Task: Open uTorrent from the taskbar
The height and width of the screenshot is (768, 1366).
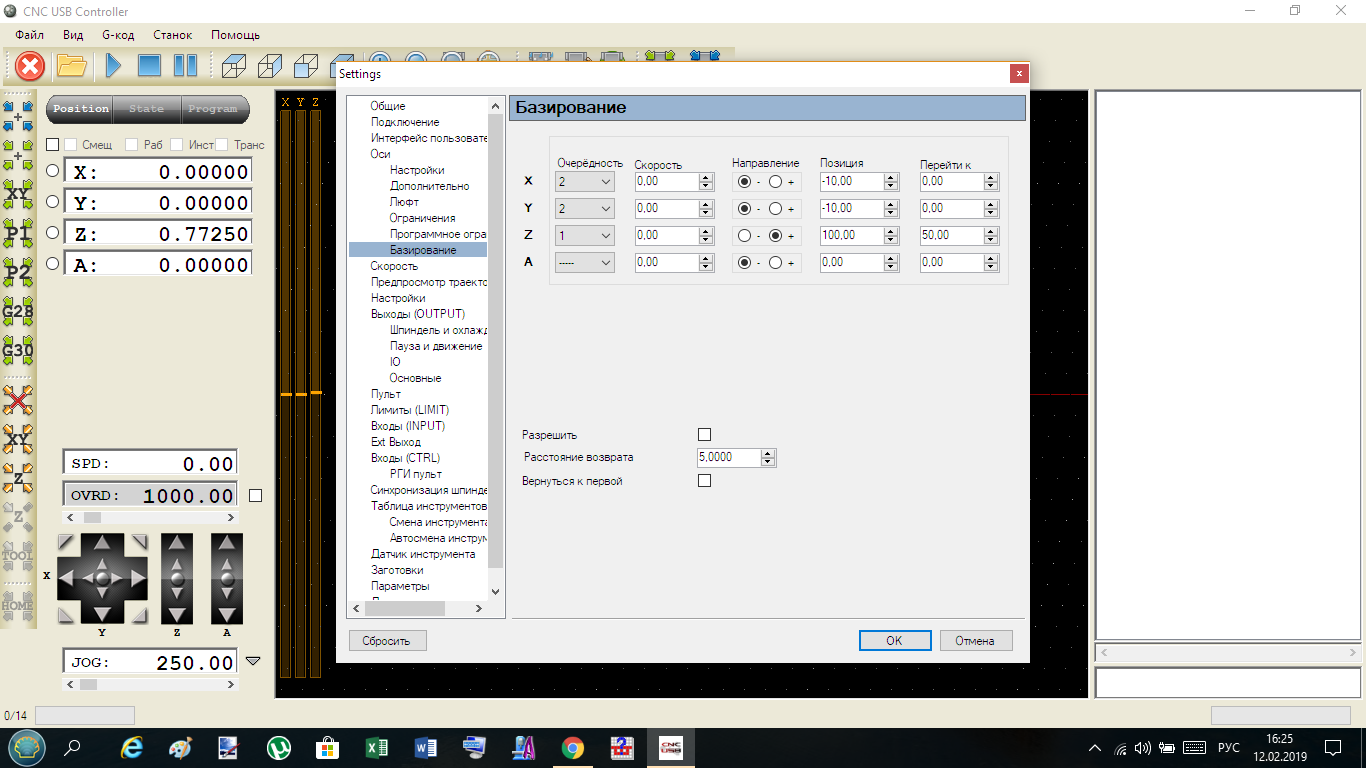Action: 278,747
